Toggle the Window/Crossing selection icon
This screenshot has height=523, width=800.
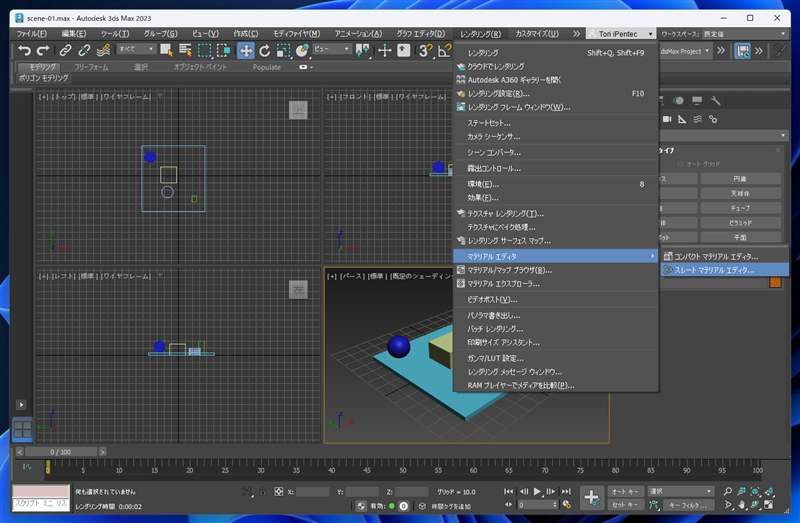point(223,51)
